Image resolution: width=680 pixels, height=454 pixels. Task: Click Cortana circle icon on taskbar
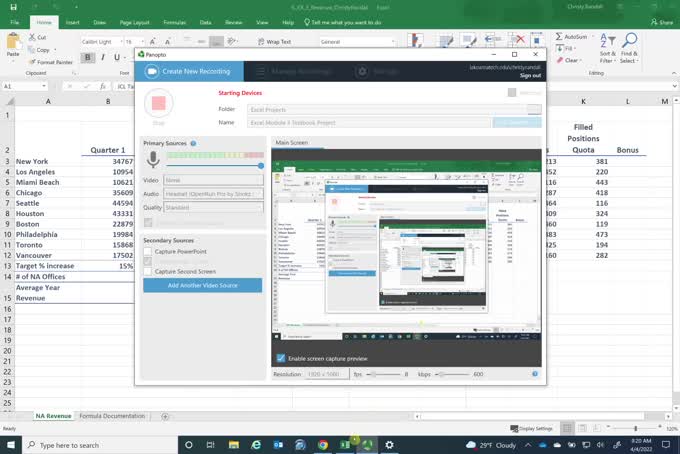(x=189, y=445)
